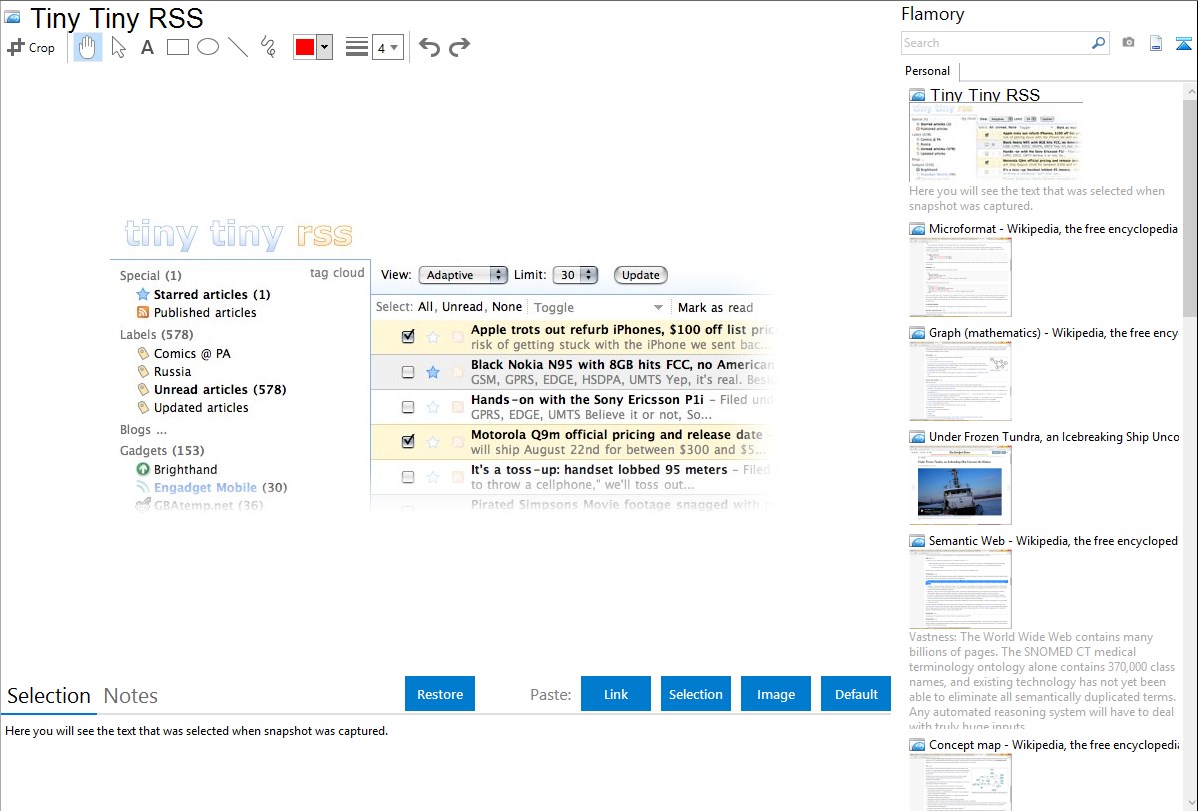Open the Semantic Web snapshot thumbnail
Screen dimensions: 1198x811
[960, 589]
